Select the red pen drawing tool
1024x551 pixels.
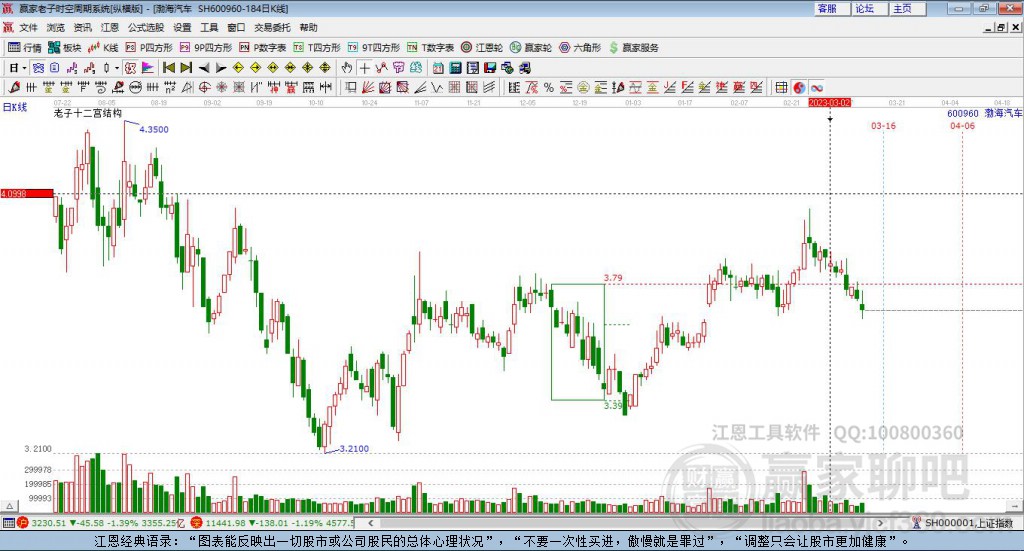[14, 87]
